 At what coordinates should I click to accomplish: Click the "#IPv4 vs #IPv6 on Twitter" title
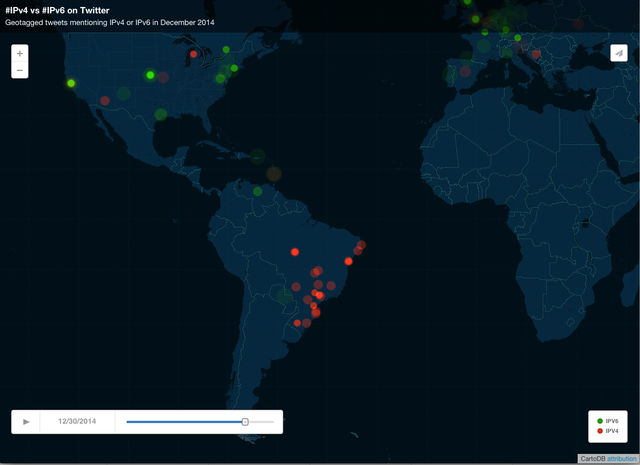tap(57, 10)
